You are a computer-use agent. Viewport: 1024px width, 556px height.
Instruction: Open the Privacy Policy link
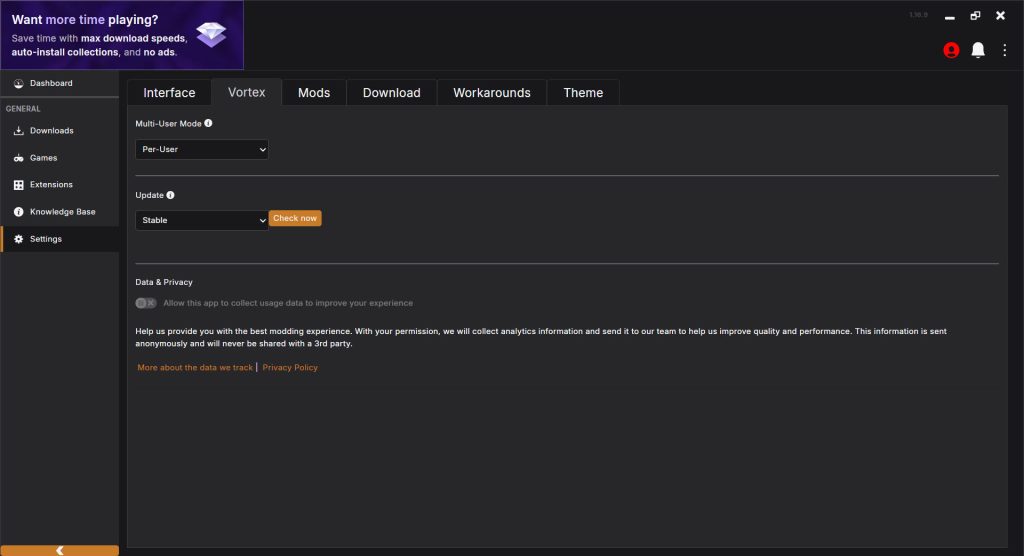290,368
